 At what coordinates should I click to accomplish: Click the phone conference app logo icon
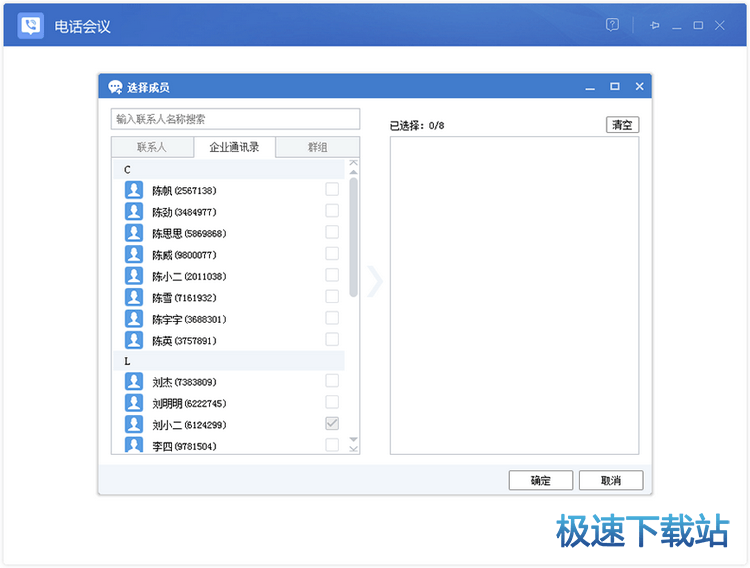pyautogui.click(x=31, y=25)
